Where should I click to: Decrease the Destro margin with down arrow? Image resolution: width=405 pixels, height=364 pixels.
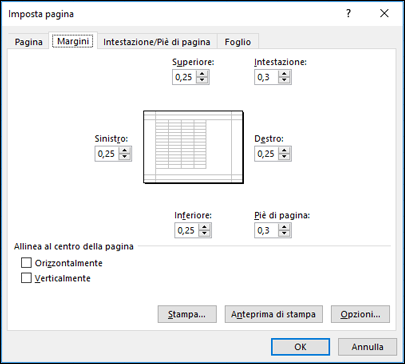pyautogui.click(x=284, y=157)
